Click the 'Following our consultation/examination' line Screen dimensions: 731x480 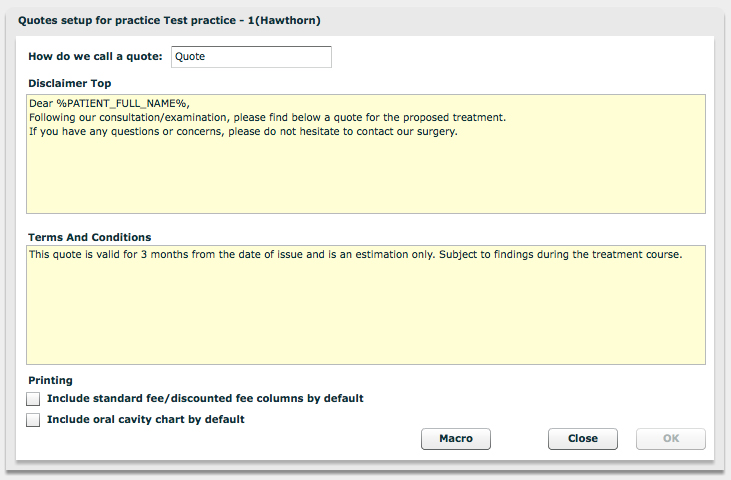click(267, 117)
